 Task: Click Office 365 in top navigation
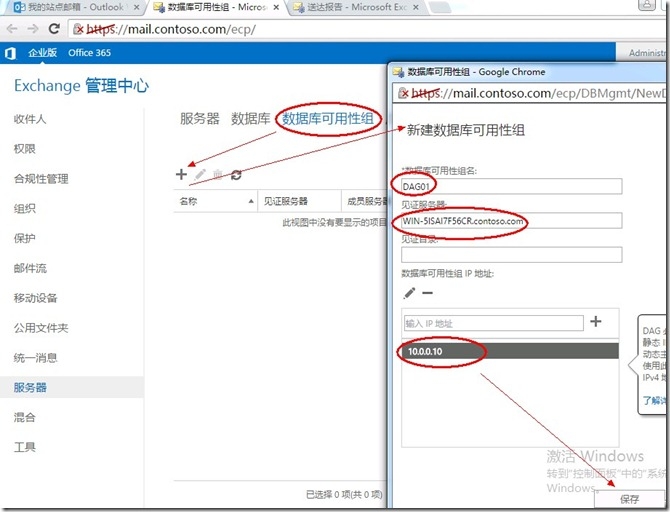point(89,53)
